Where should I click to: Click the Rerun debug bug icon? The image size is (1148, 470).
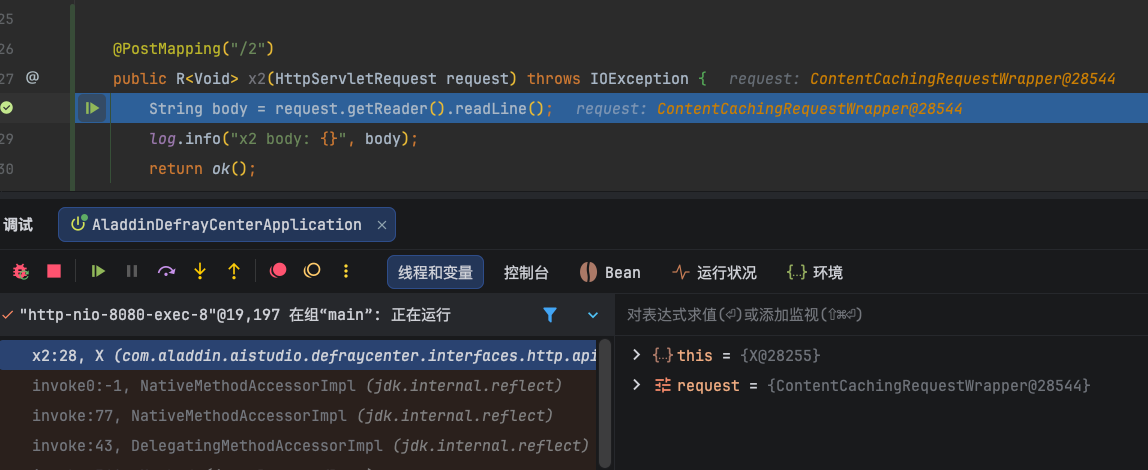19,271
